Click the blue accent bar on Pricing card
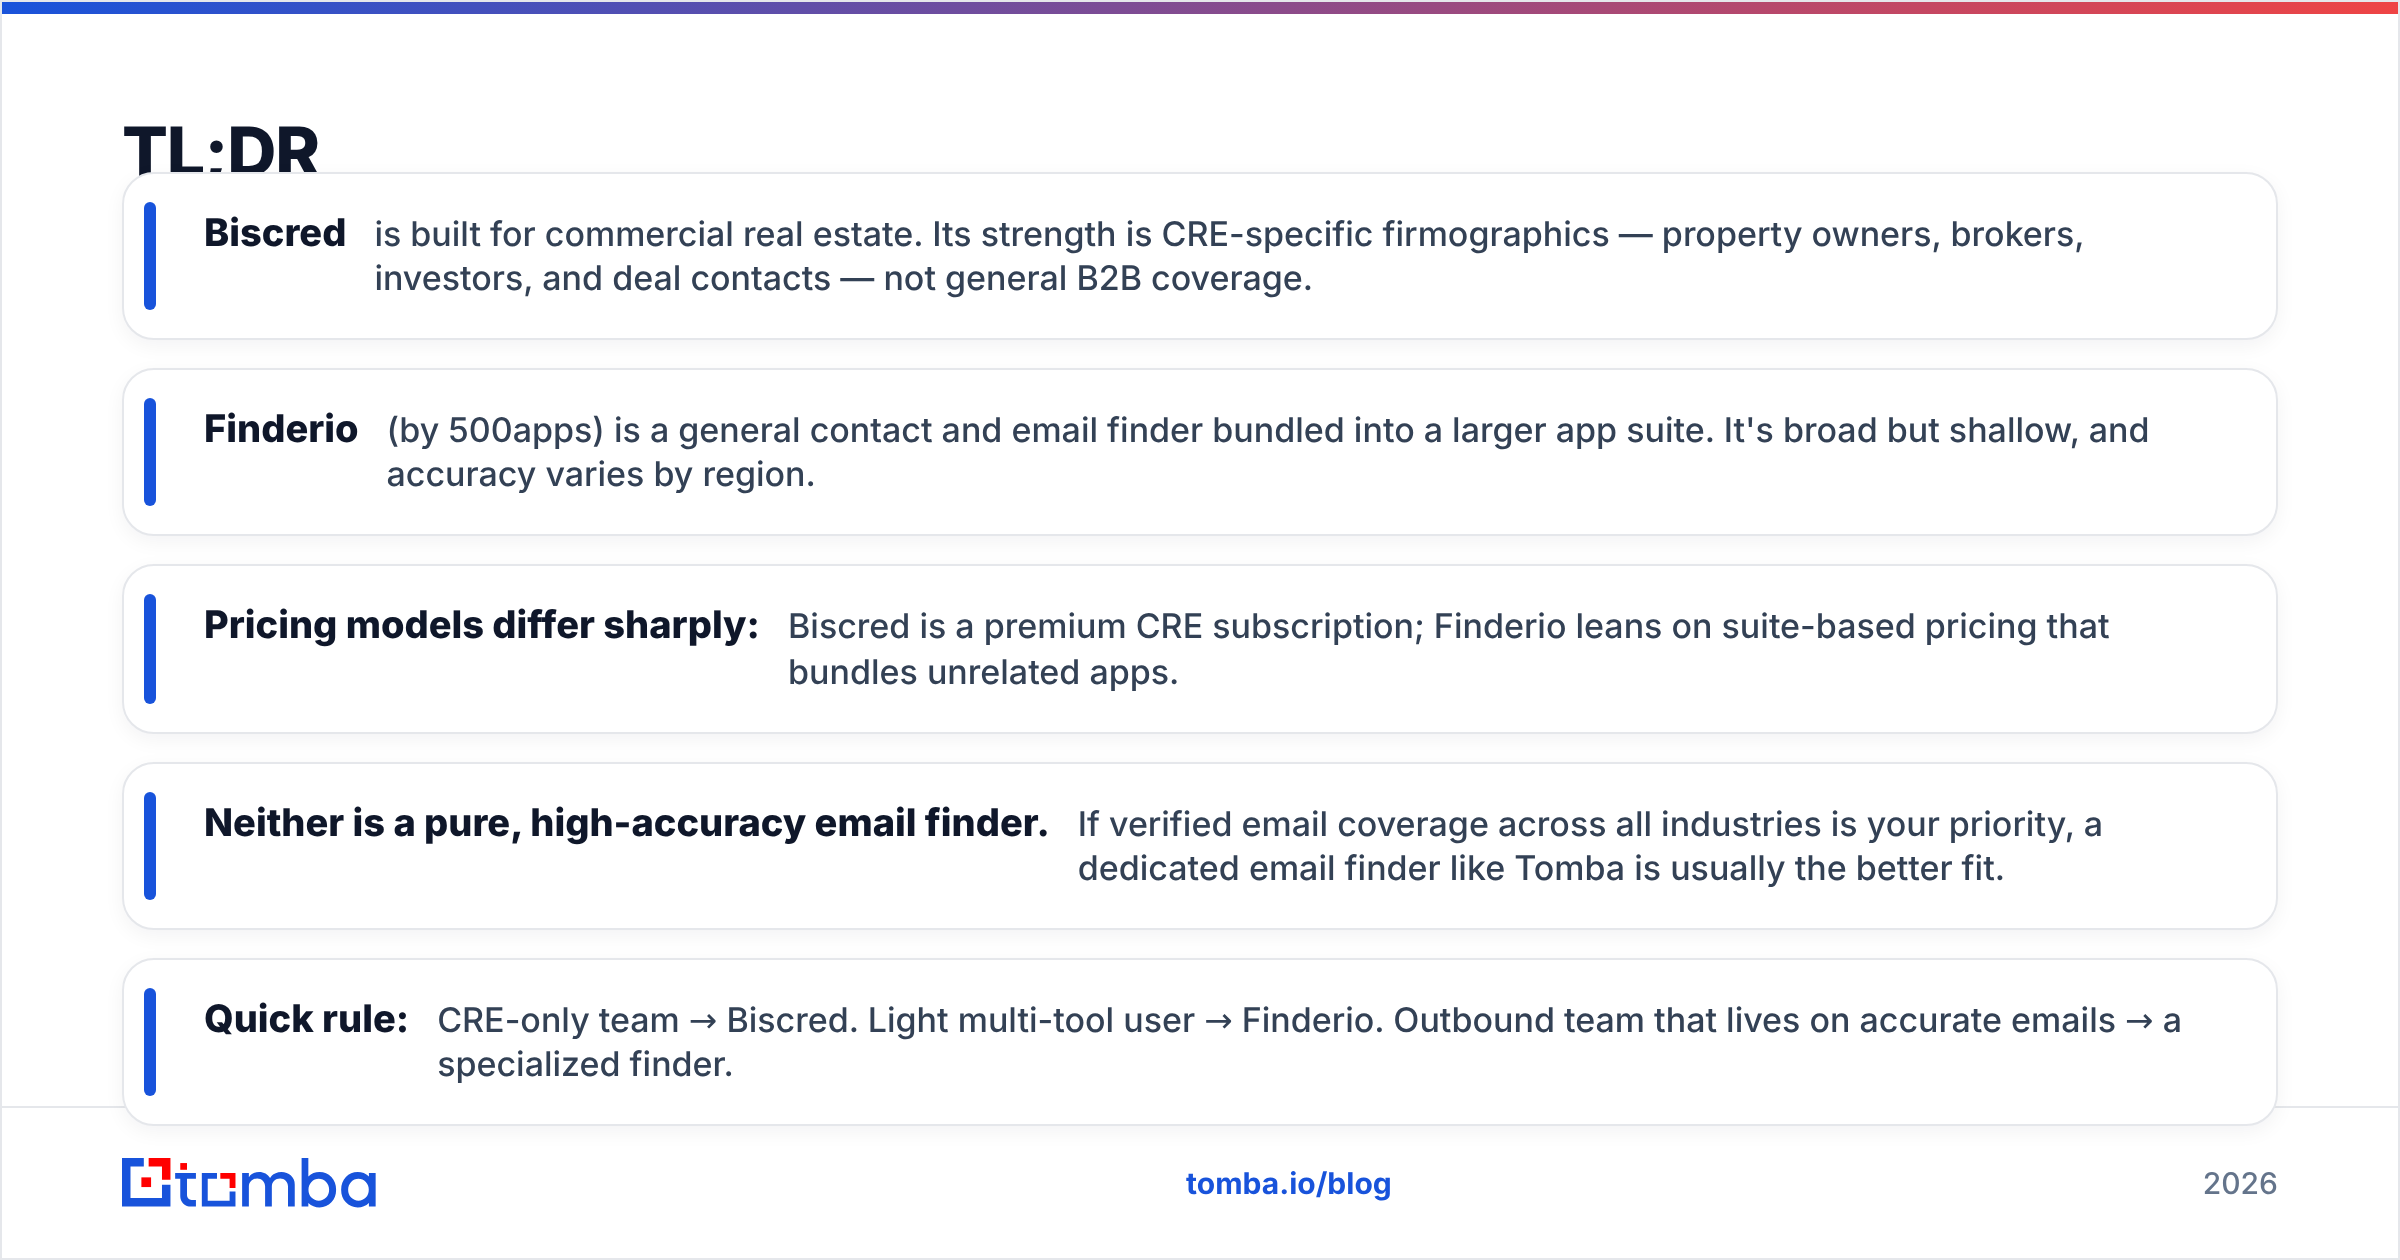 click(150, 649)
